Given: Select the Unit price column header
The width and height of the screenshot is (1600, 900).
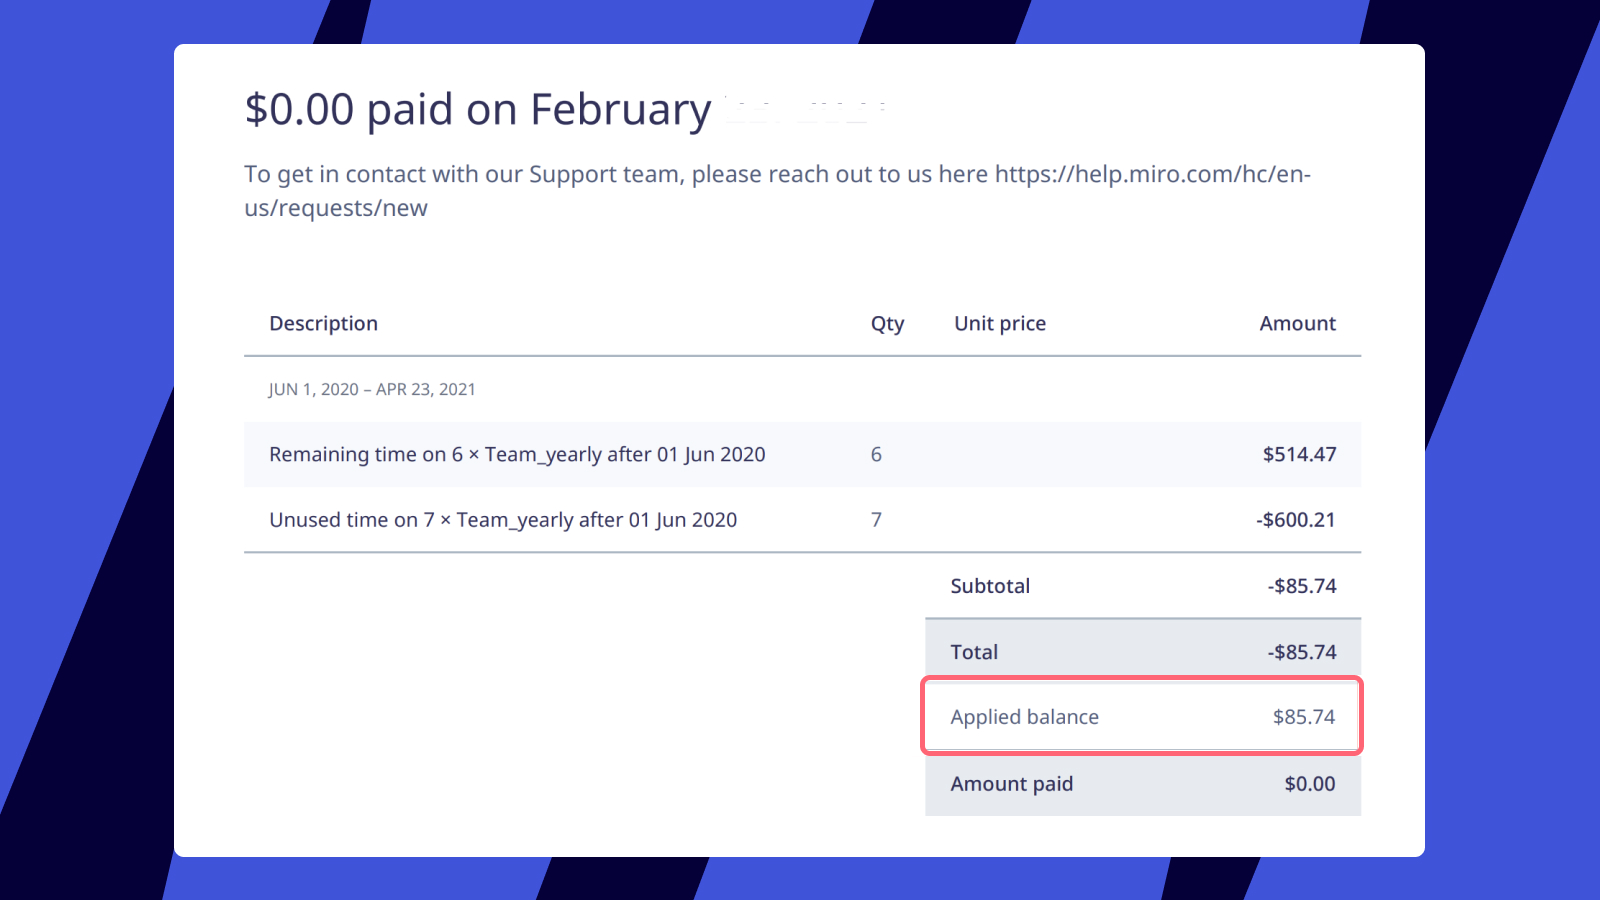Looking at the screenshot, I should pos(1000,324).
